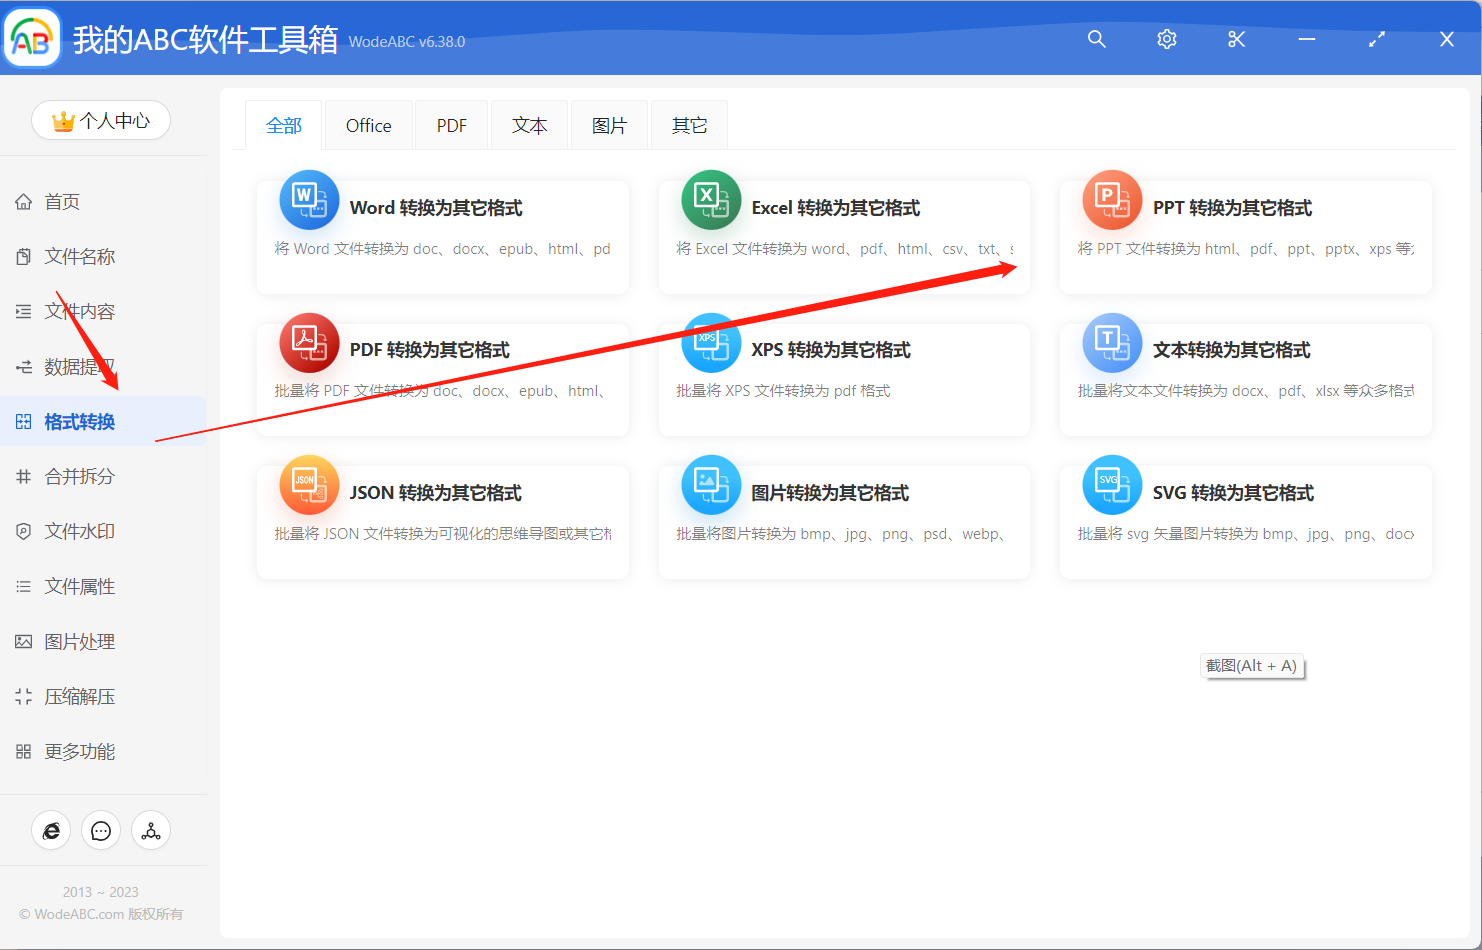
Task: Open the 文本转换为其它格式 tool icon
Action: pos(1112,342)
